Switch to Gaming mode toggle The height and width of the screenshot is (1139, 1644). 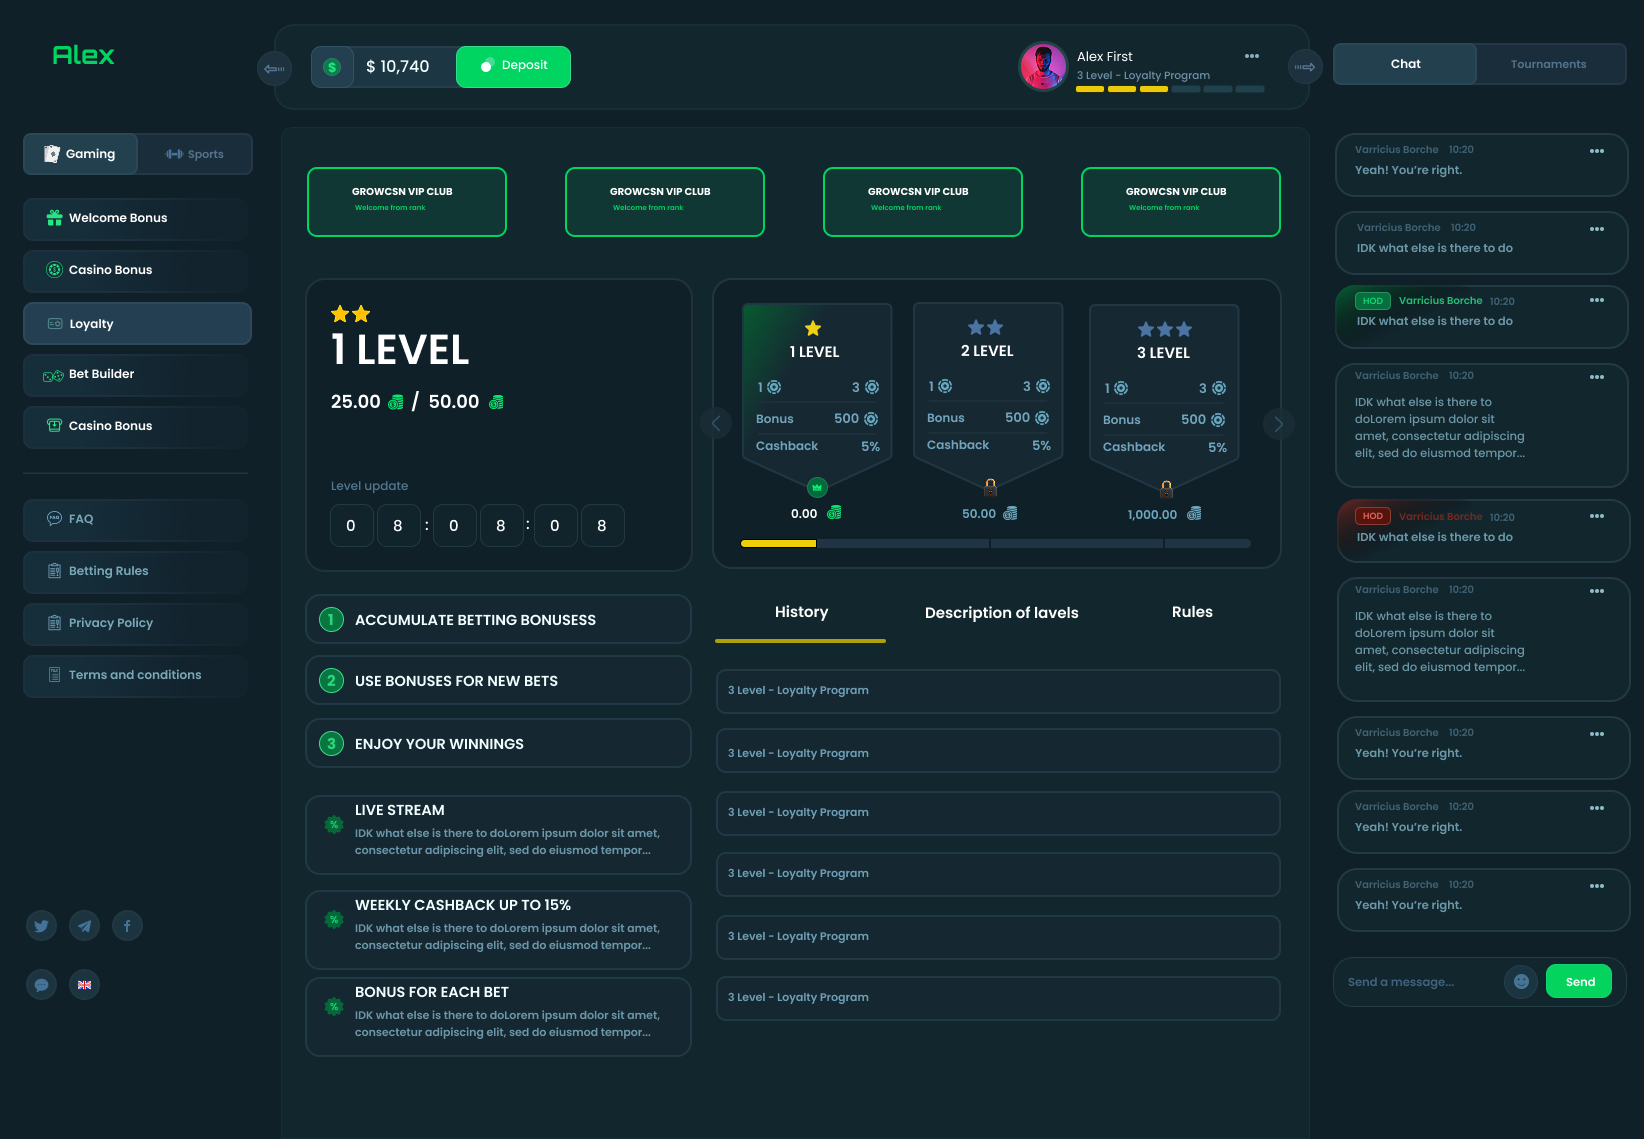[x=81, y=154]
